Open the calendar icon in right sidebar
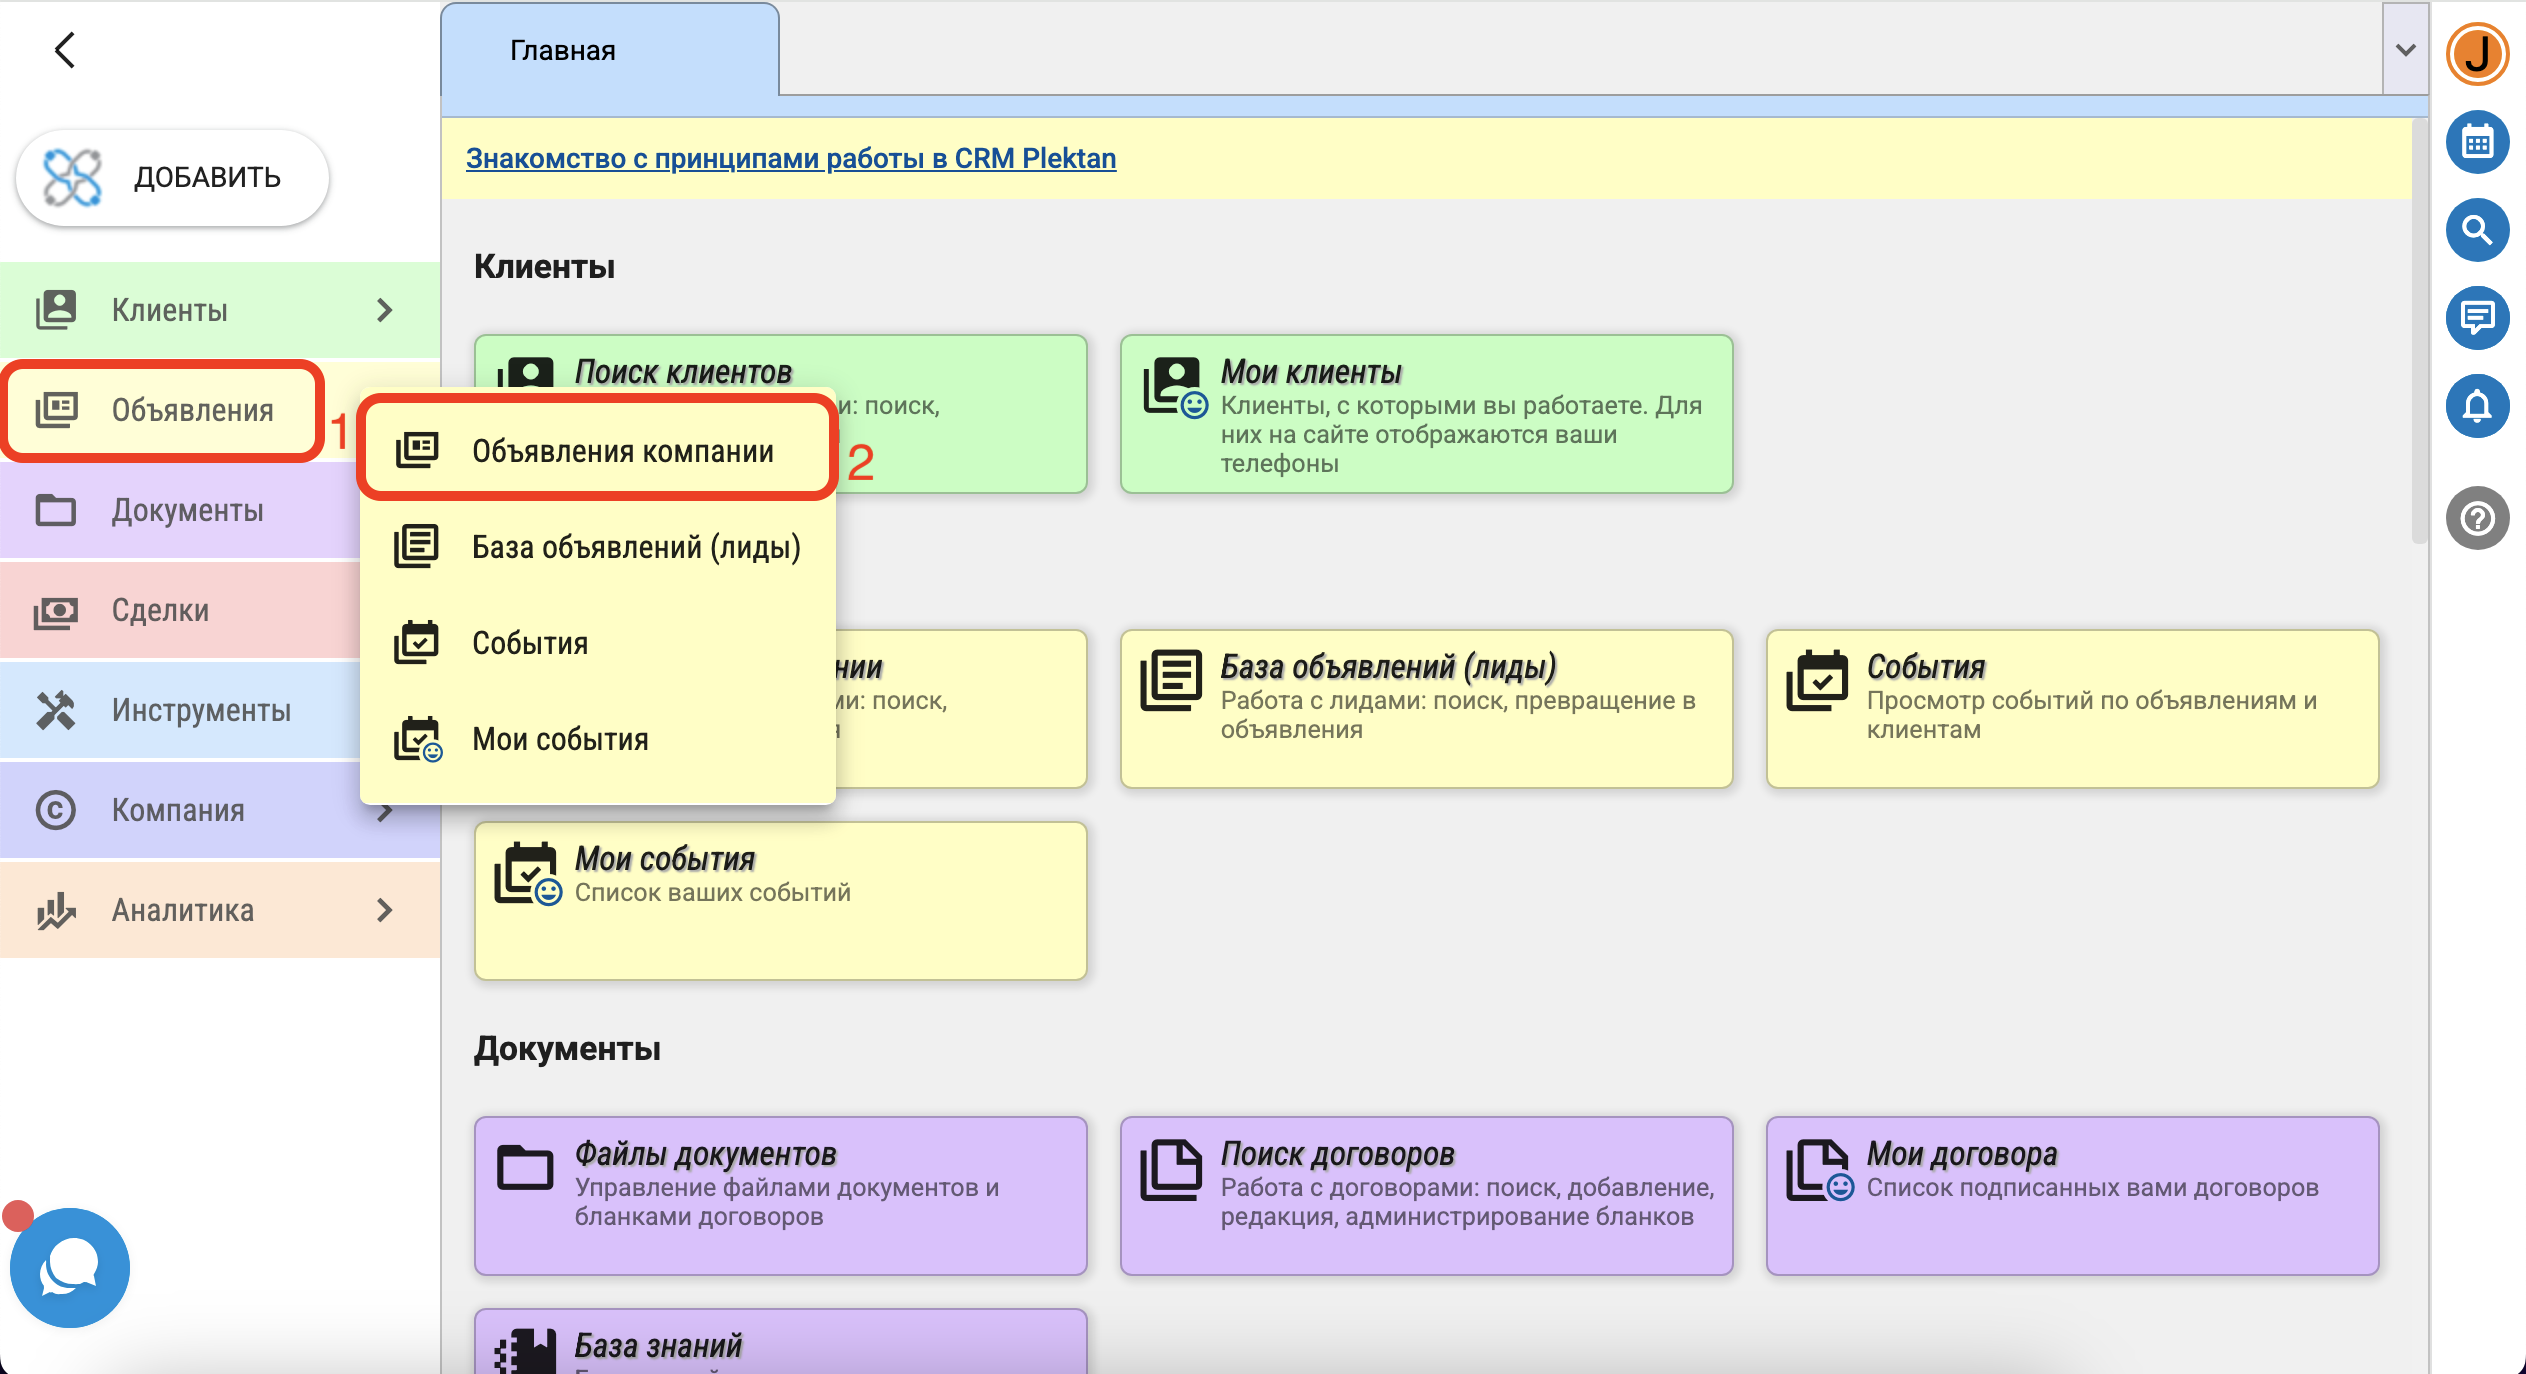This screenshot has height=1374, width=2526. [x=2476, y=143]
